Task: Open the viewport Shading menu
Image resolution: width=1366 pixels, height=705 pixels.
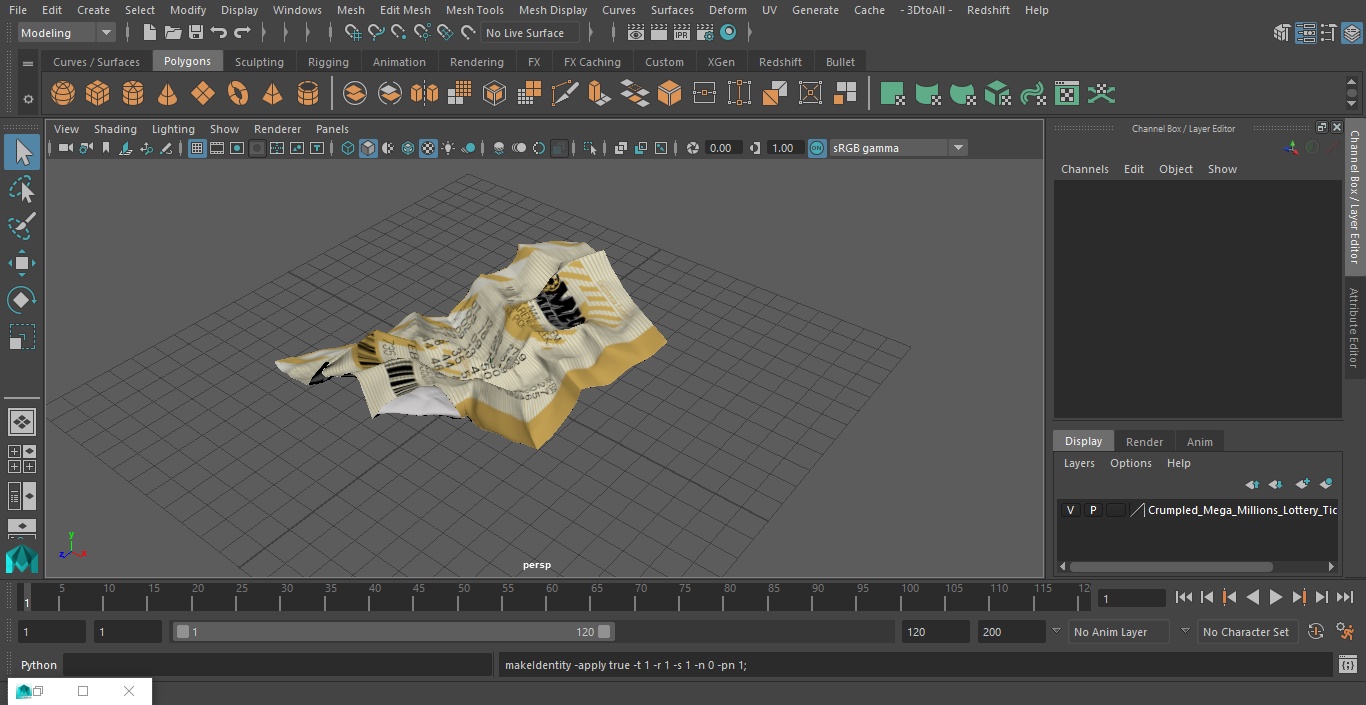Action: pyautogui.click(x=115, y=129)
